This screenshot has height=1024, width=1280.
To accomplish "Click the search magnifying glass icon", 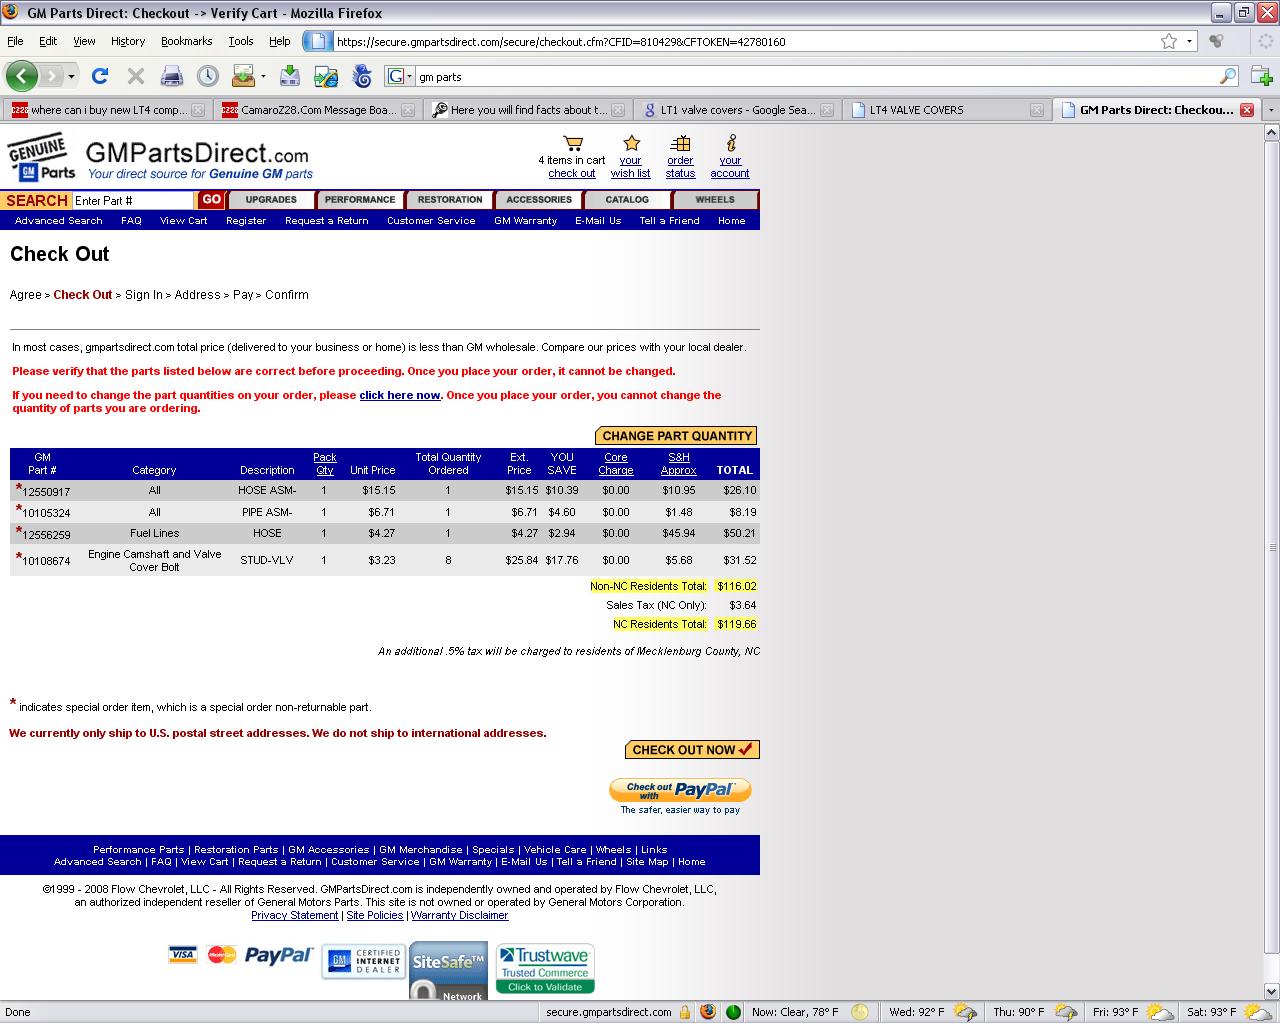I will (x=1228, y=77).
